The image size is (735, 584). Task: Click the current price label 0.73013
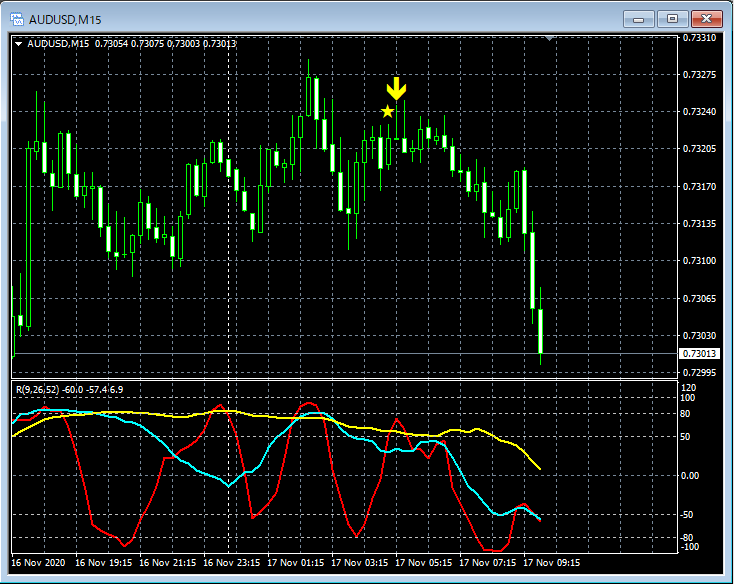click(x=697, y=354)
